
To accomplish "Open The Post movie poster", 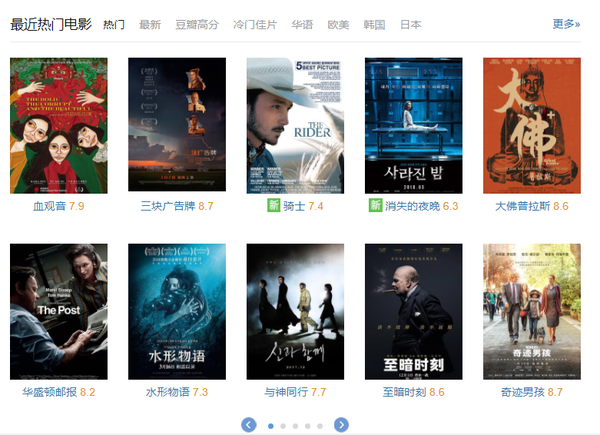I will (59, 311).
